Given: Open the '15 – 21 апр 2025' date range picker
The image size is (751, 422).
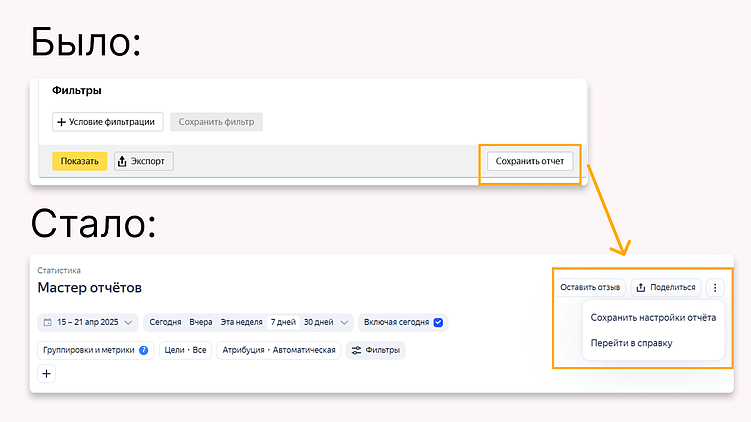Looking at the screenshot, I should coord(88,322).
